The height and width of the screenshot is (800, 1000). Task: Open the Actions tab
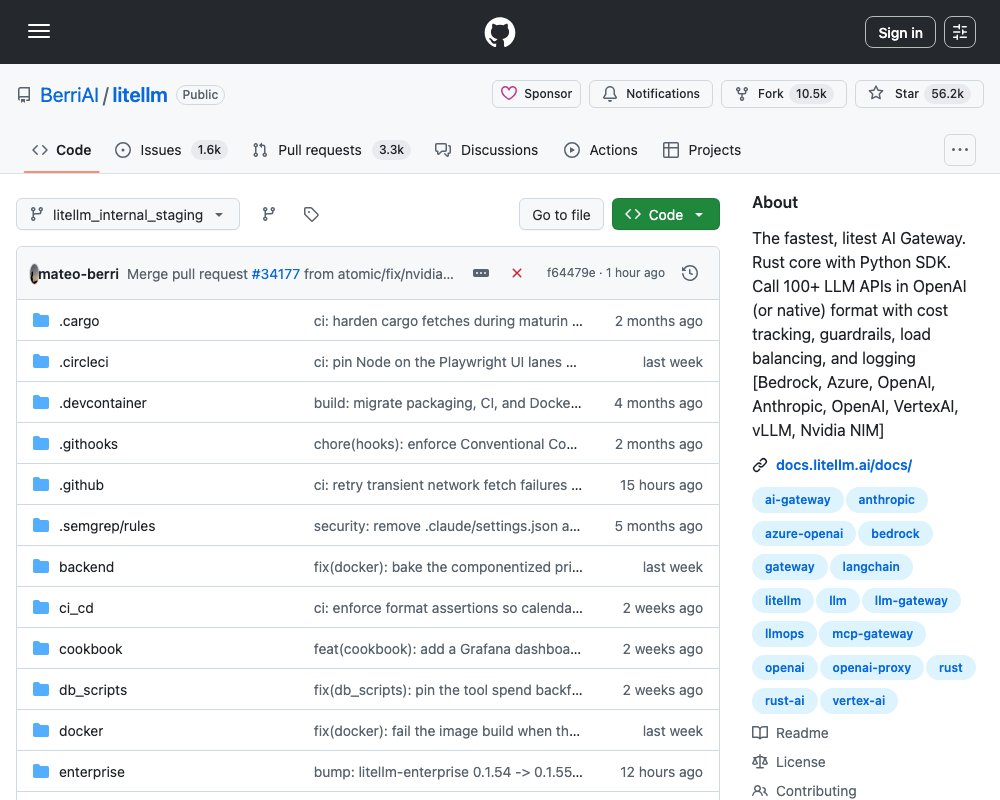coord(601,150)
